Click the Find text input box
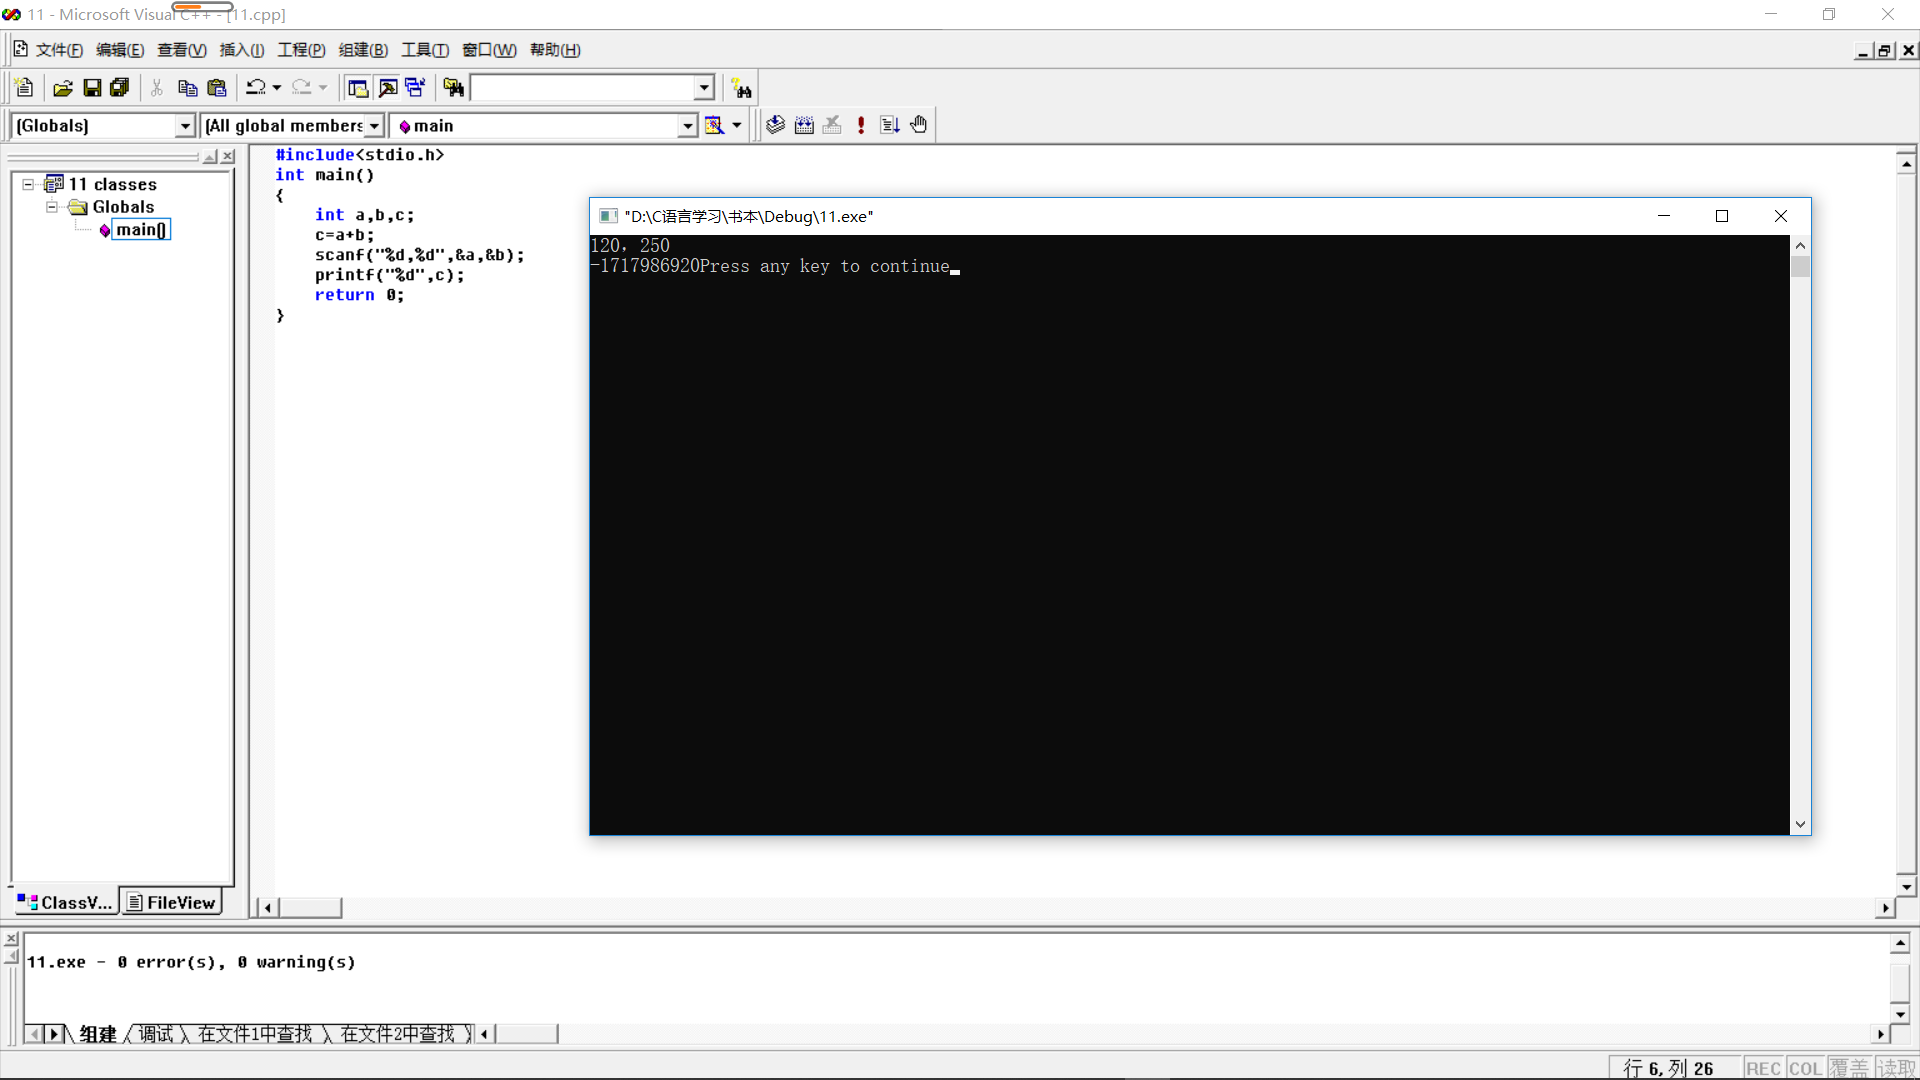This screenshot has height=1080, width=1920. tap(582, 88)
